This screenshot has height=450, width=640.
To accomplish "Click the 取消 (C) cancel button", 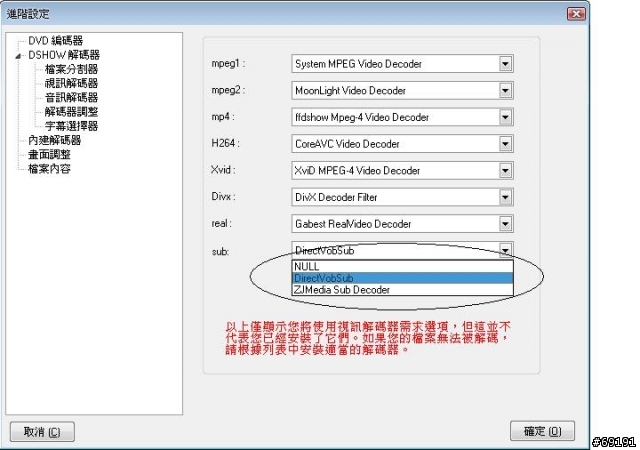I will coord(42,432).
